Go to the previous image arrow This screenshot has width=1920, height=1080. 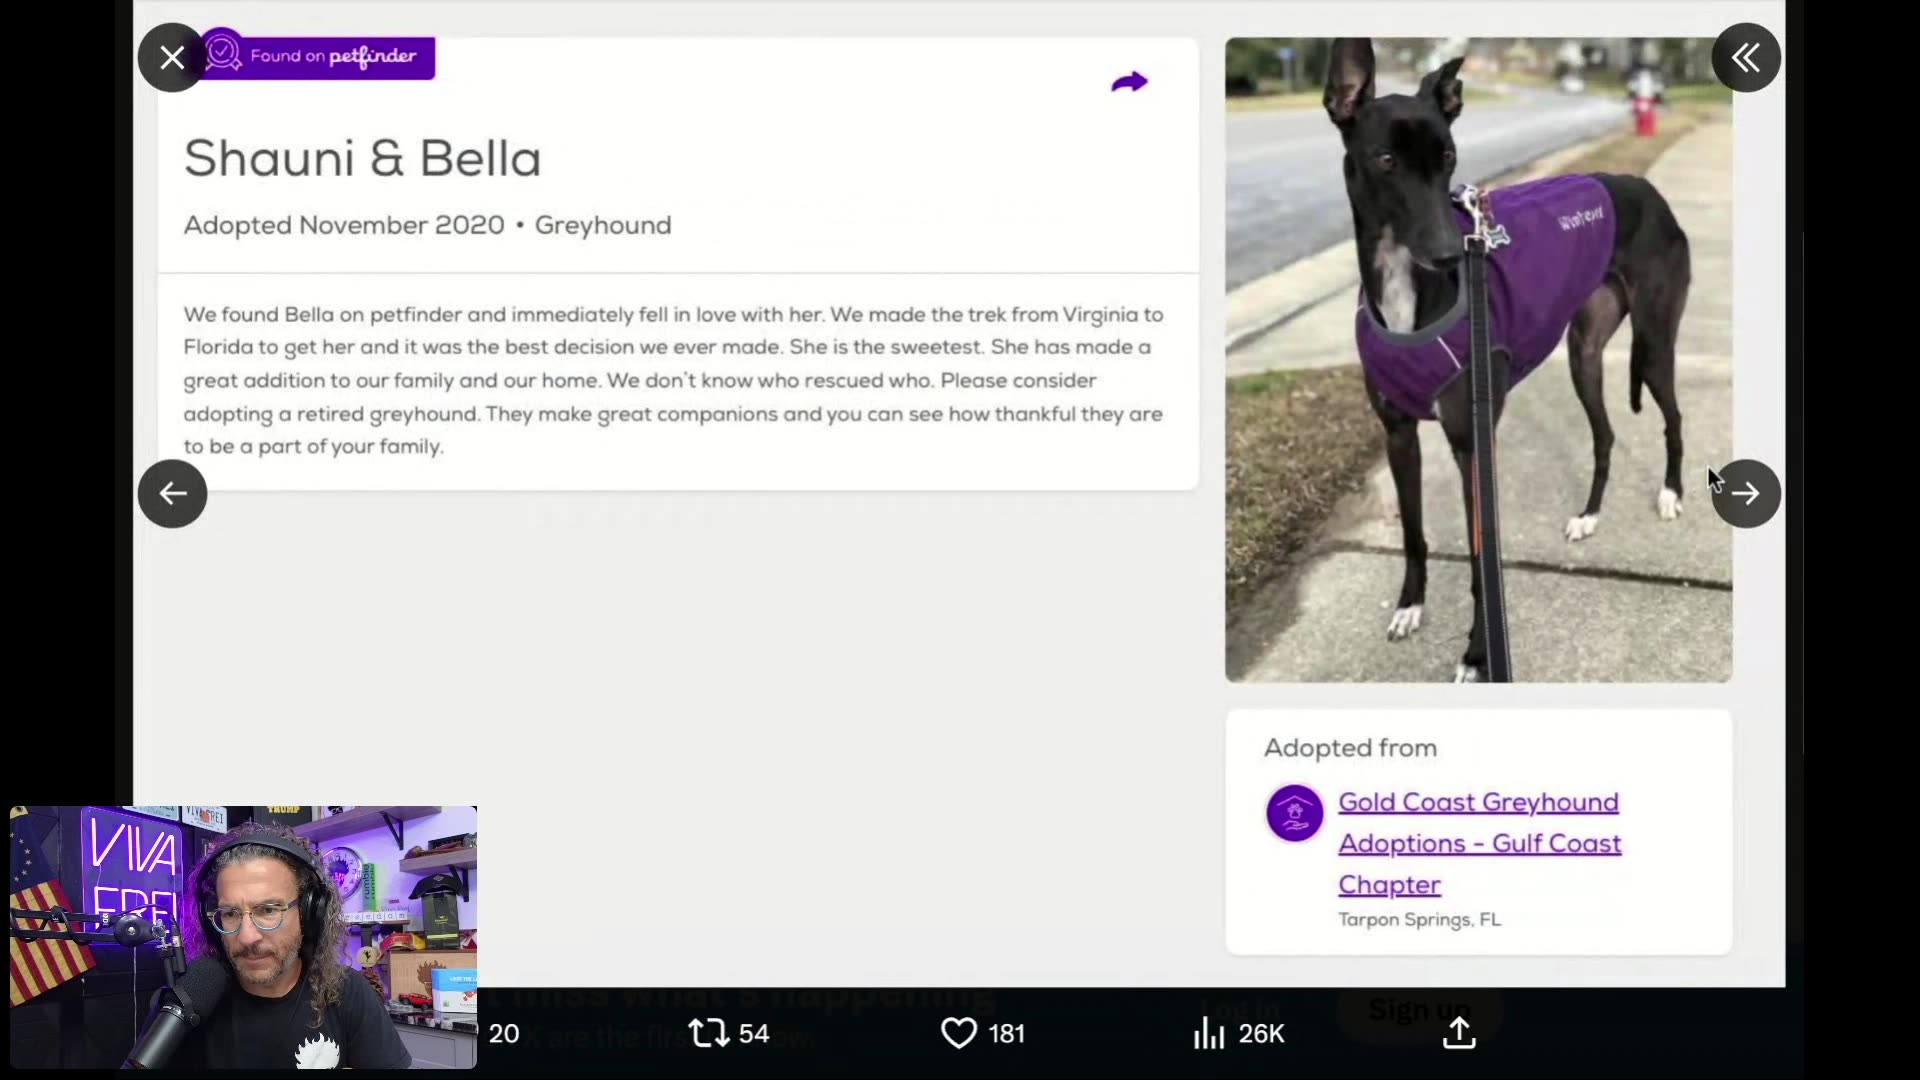(x=172, y=494)
